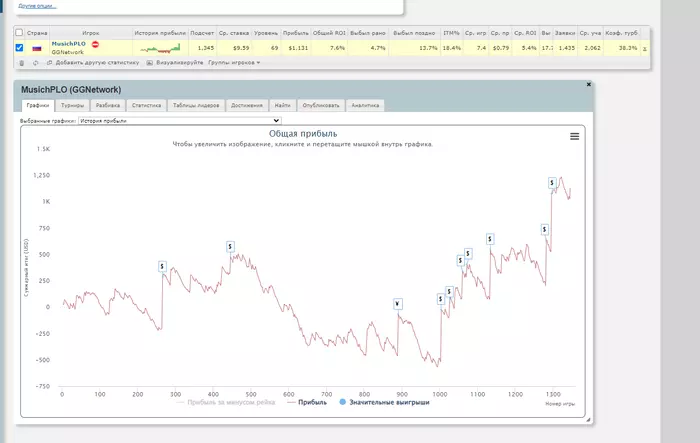Switch to the 'Статистика' tab
The height and width of the screenshot is (443, 700).
coord(146,105)
